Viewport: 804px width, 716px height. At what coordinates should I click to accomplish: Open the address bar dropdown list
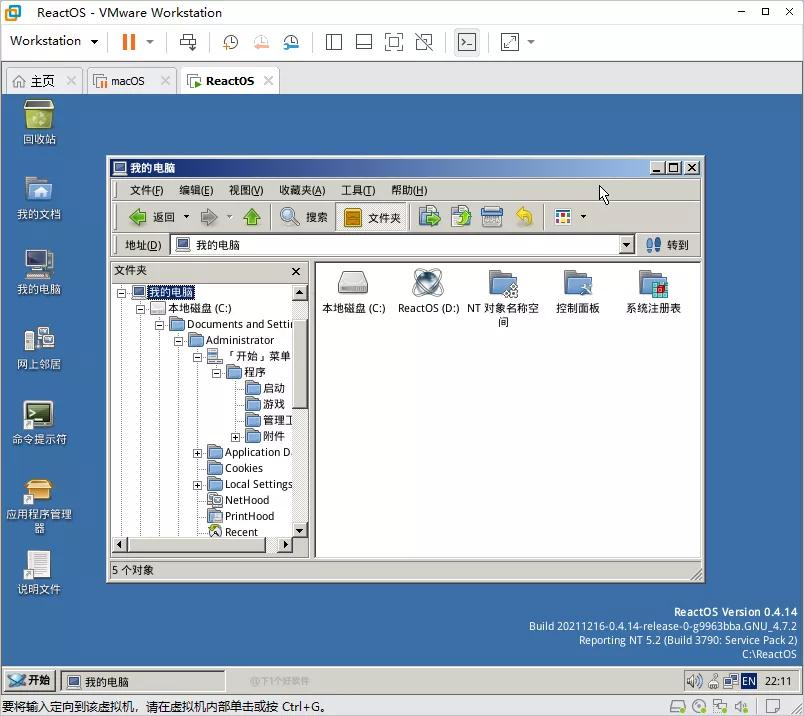[x=626, y=244]
